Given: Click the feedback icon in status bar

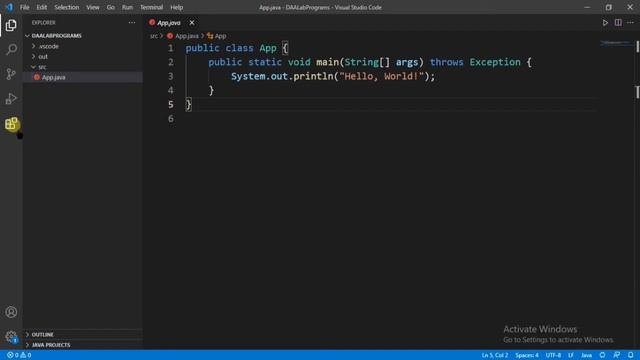Looking at the screenshot, I should click(616, 355).
